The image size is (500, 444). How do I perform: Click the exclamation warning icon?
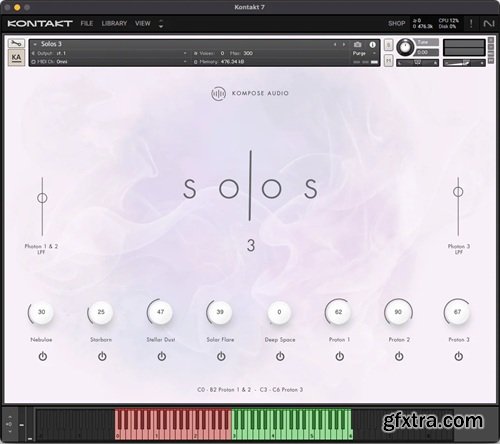[471, 23]
